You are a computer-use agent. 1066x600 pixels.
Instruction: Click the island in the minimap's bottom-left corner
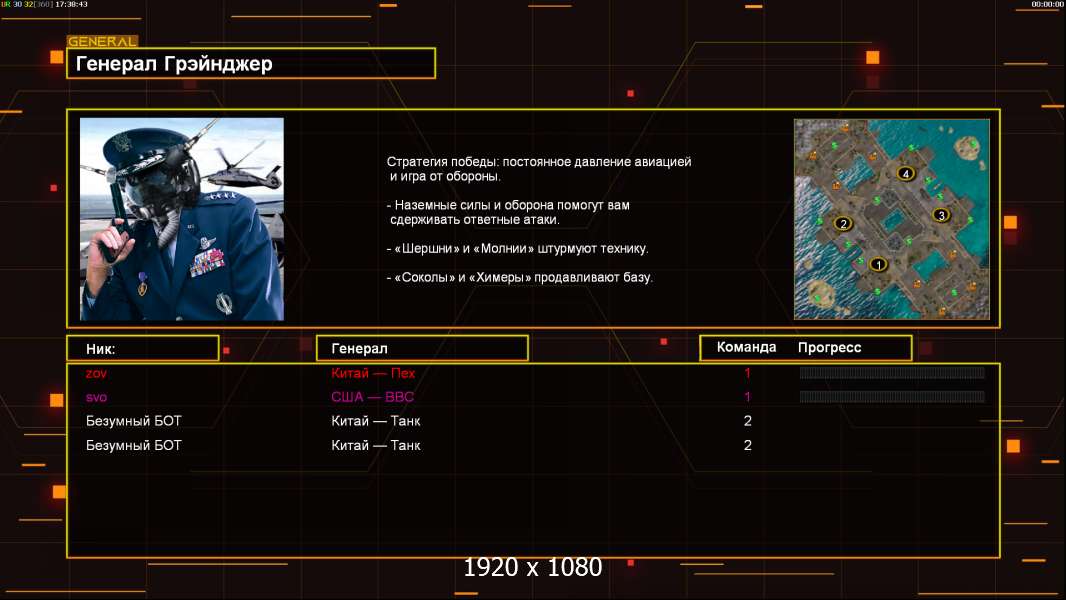point(820,292)
